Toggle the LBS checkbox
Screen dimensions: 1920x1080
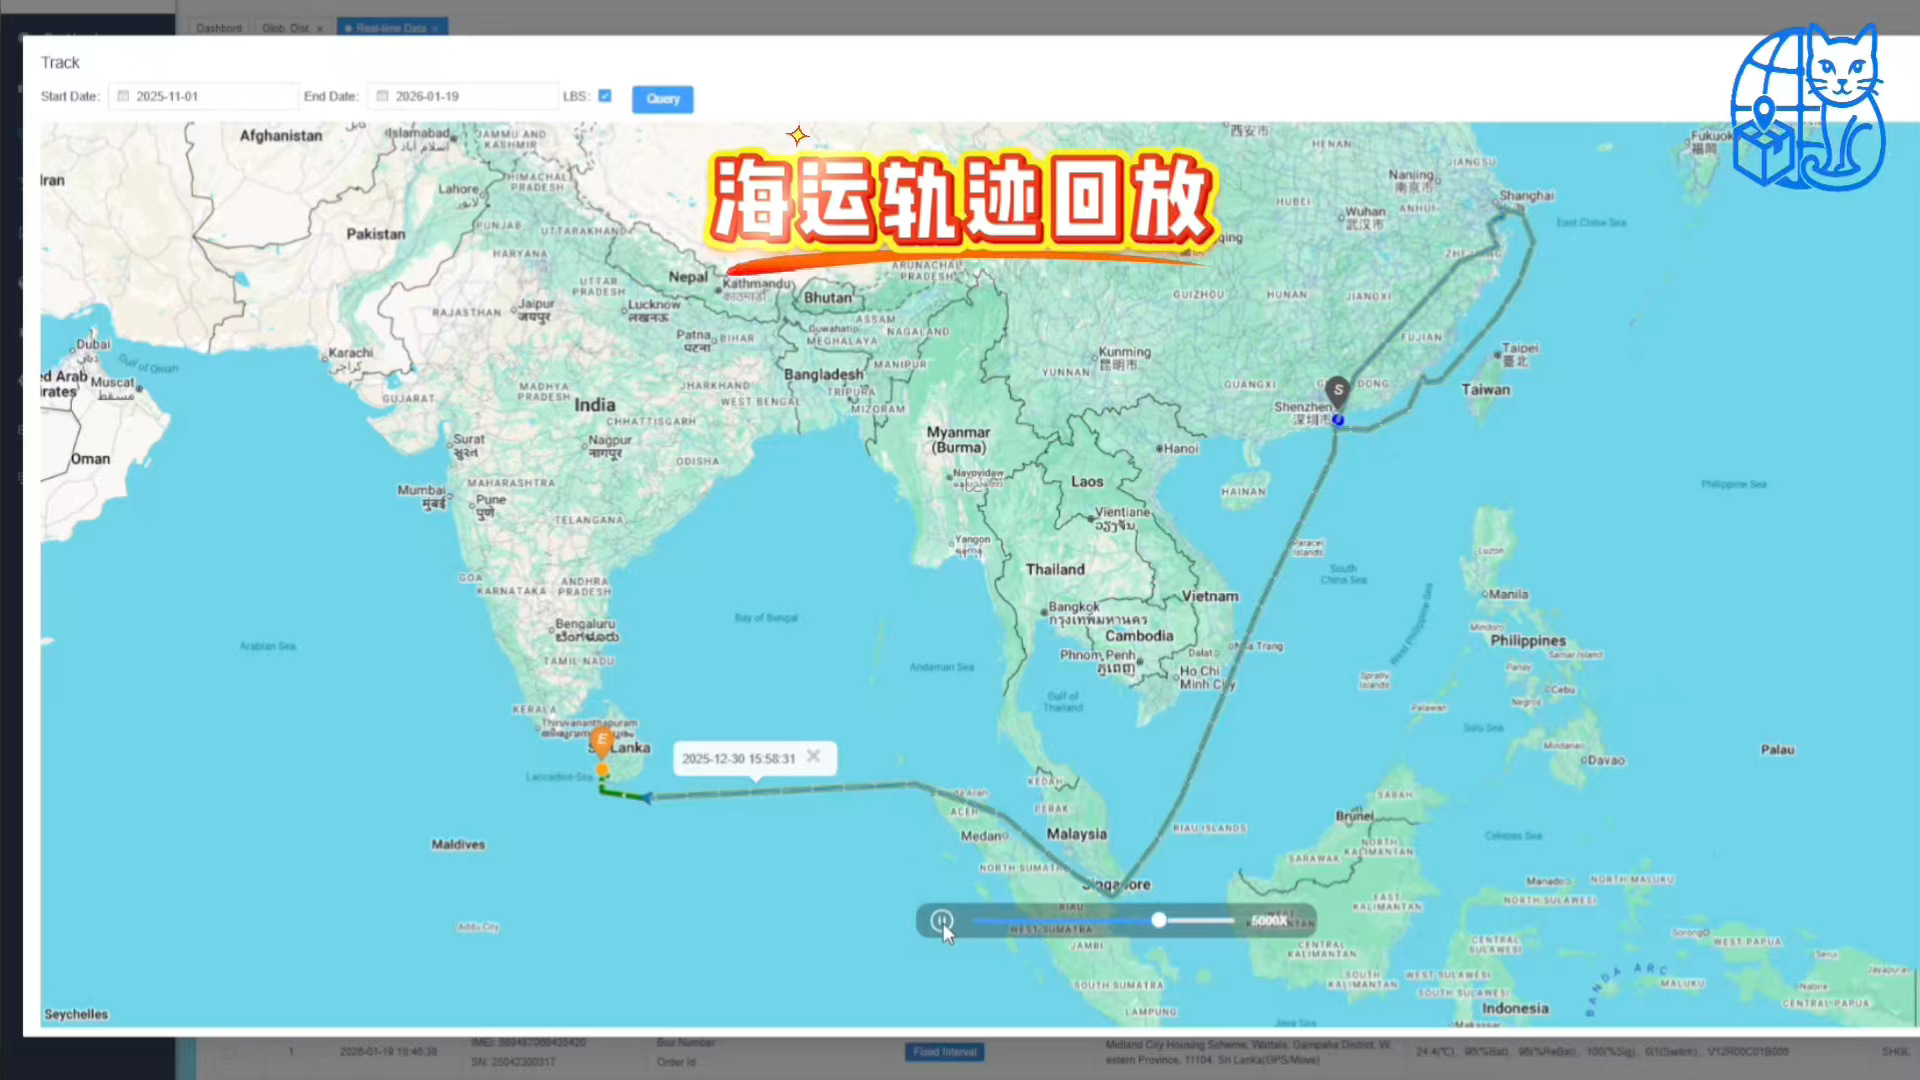tap(605, 96)
